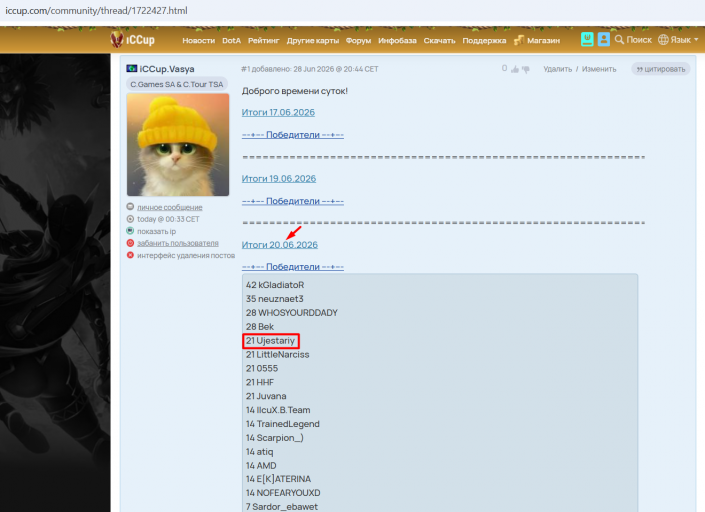Click the browser address bar URL
705x512 pixels.
[x=96, y=10]
